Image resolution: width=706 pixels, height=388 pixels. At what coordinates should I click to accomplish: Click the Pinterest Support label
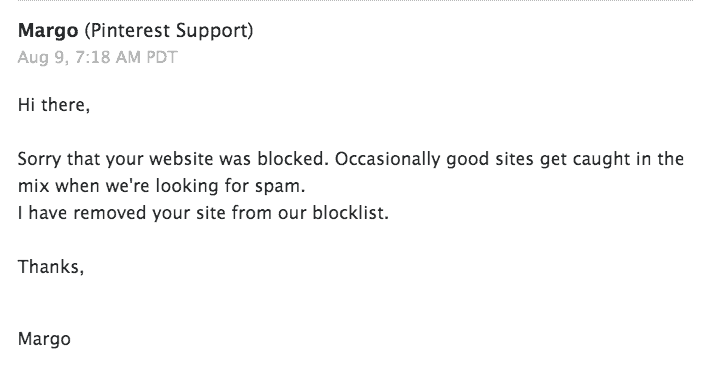[x=169, y=31]
